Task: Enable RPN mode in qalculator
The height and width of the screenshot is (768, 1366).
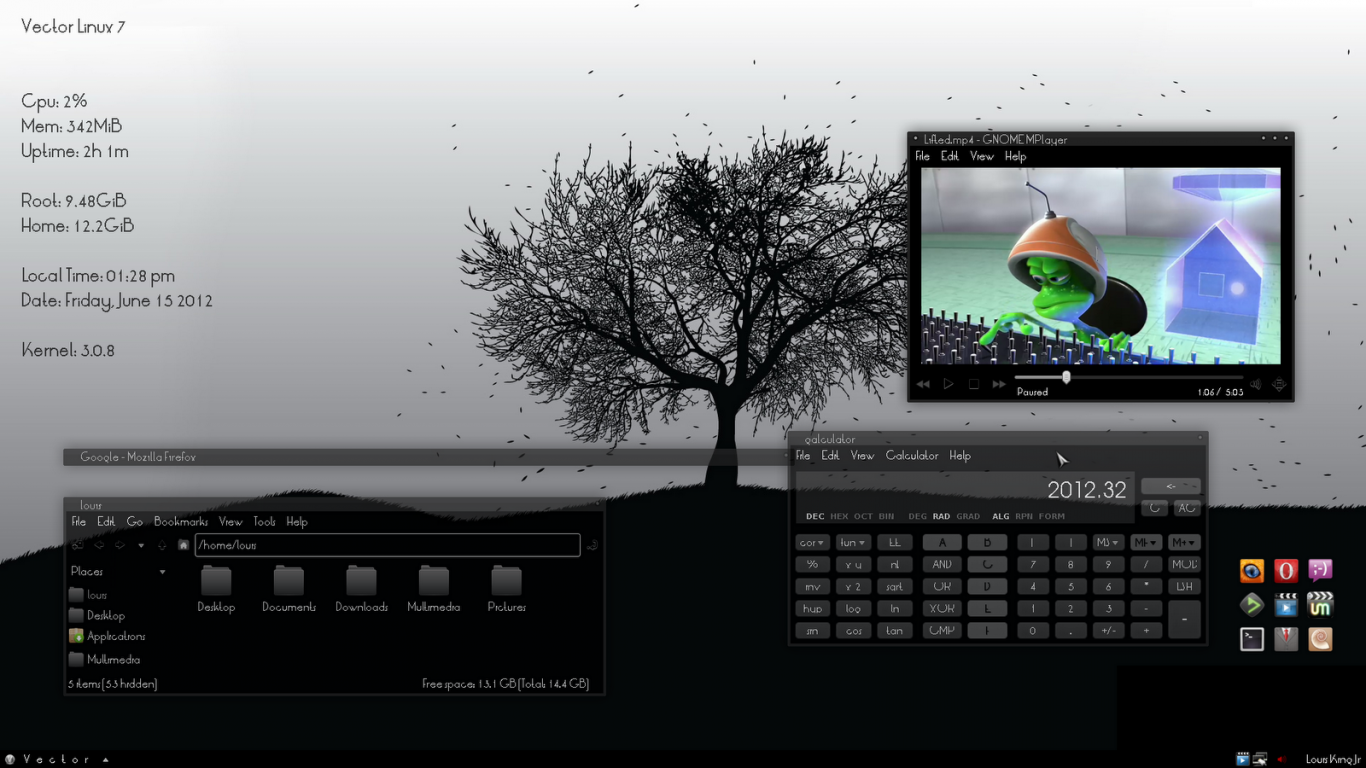Action: coord(1024,516)
